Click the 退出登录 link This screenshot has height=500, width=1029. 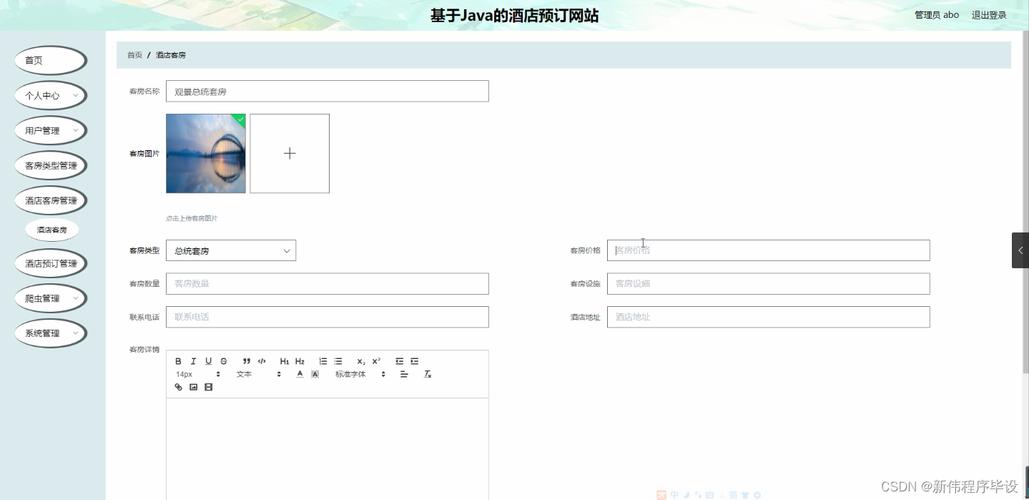988,15
